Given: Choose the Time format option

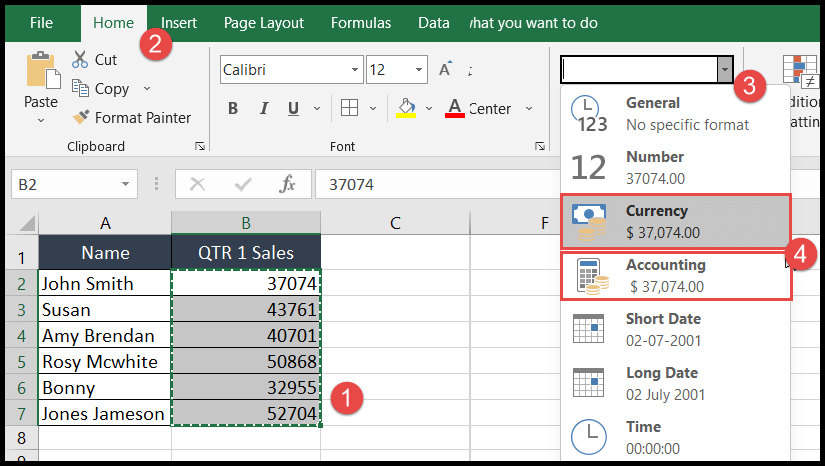Looking at the screenshot, I should (x=676, y=438).
